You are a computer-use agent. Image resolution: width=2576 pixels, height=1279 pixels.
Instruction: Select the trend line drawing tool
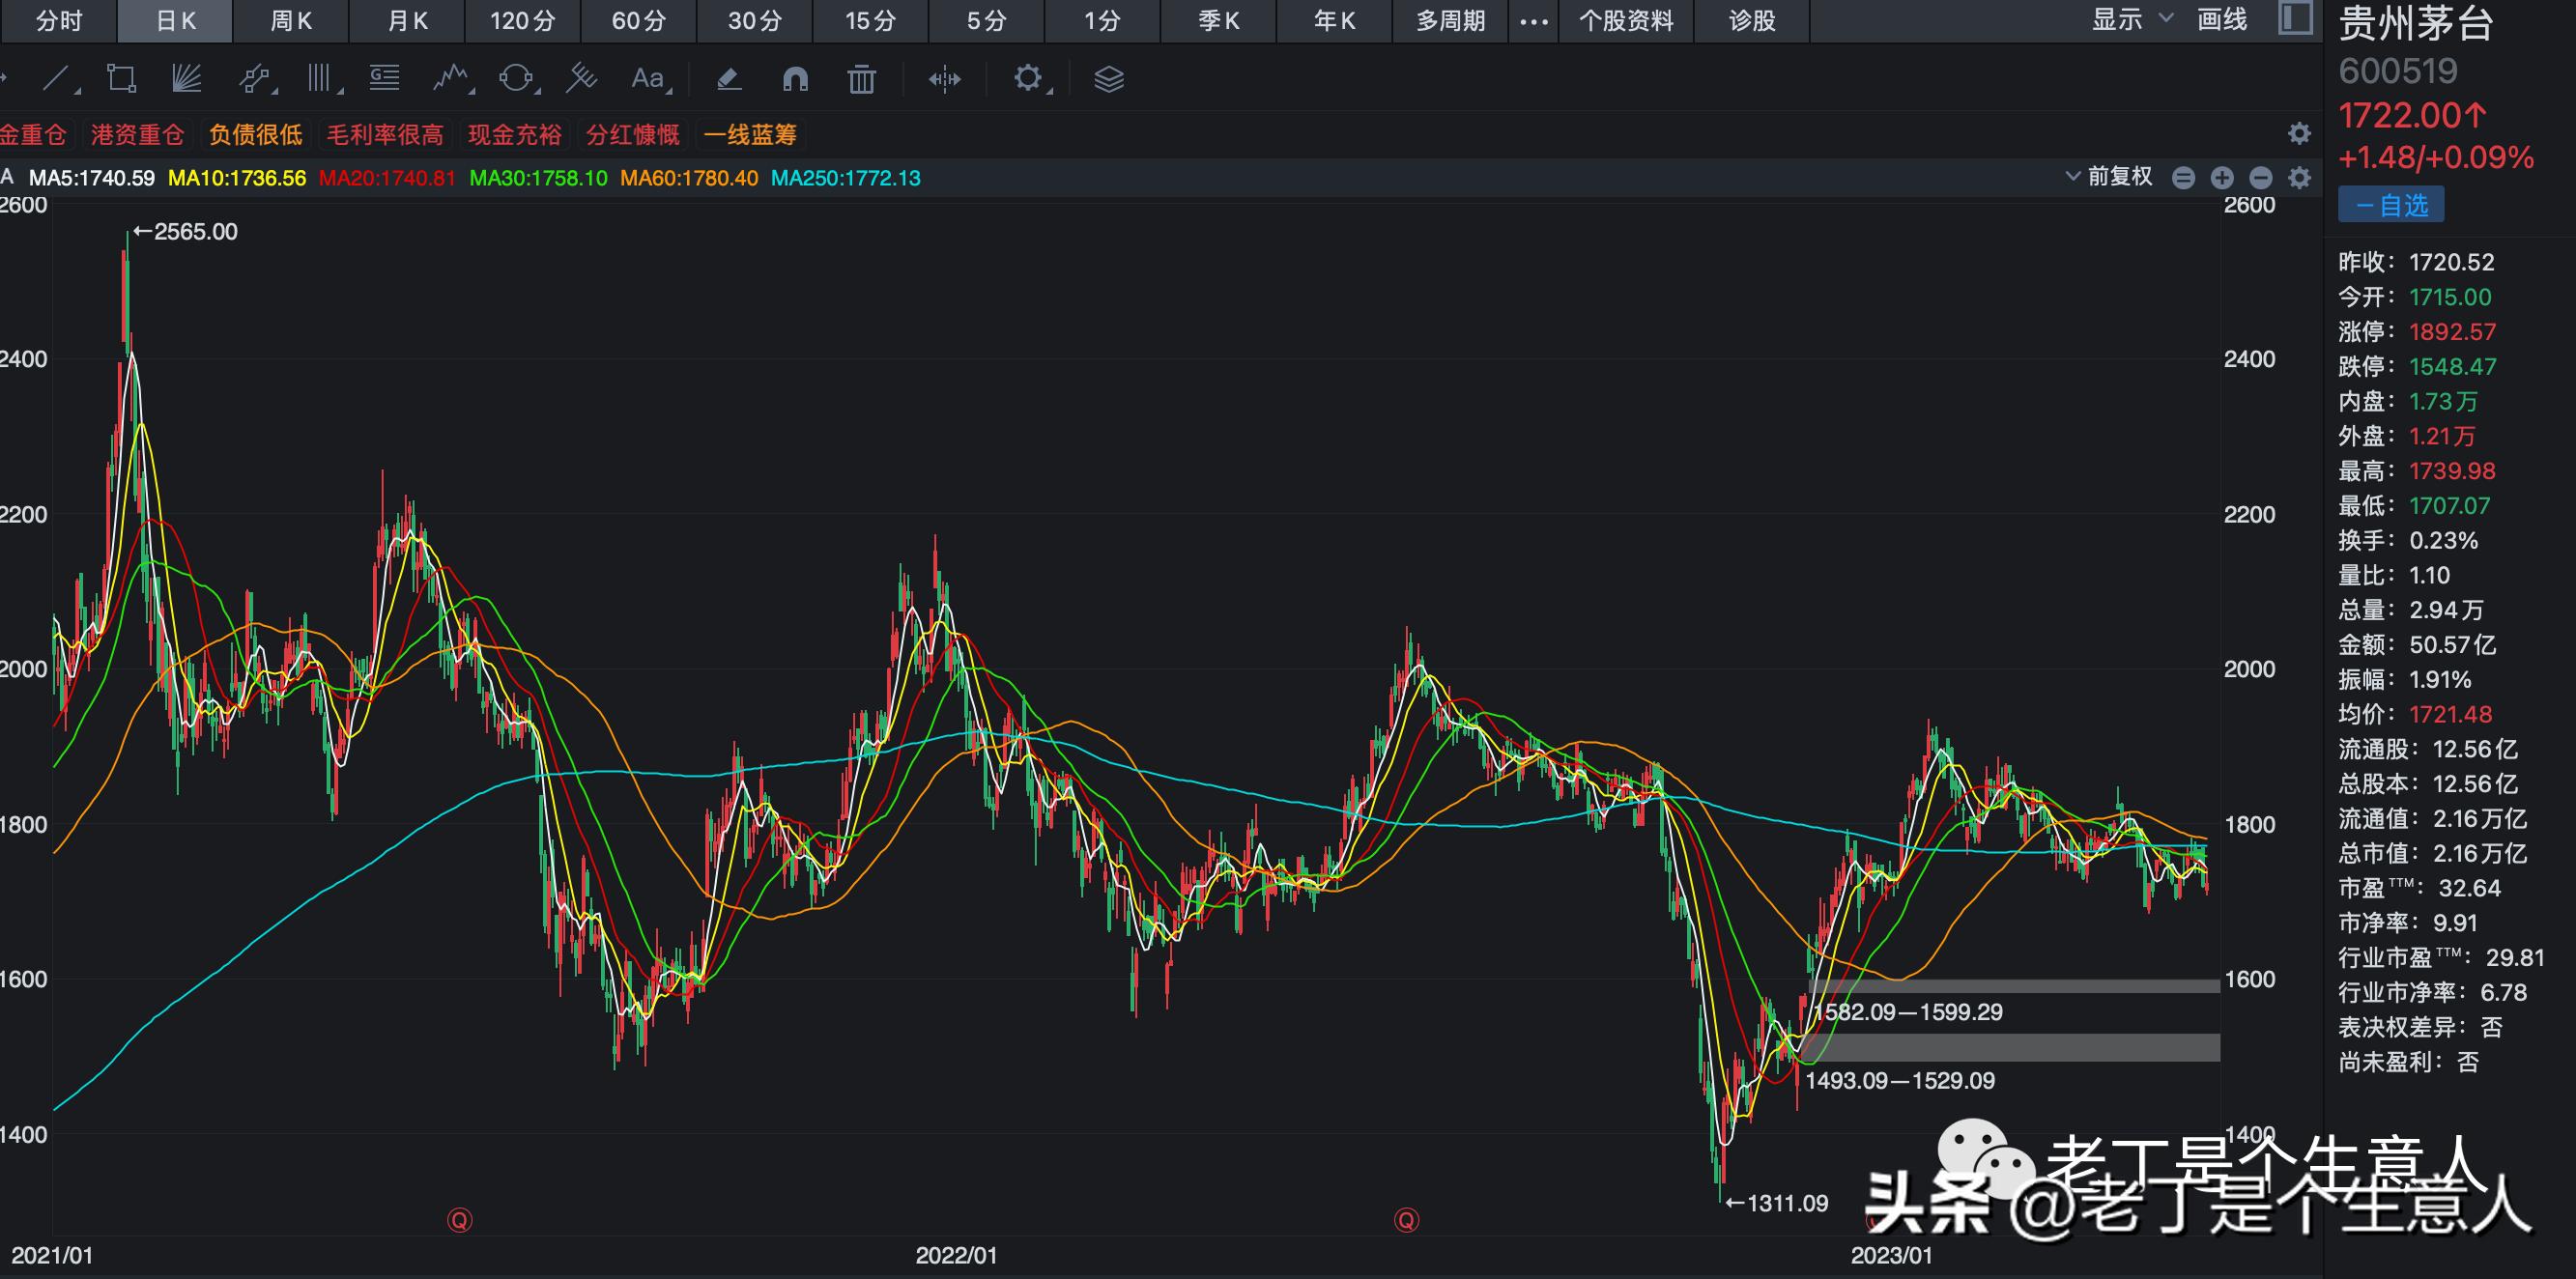coord(58,79)
